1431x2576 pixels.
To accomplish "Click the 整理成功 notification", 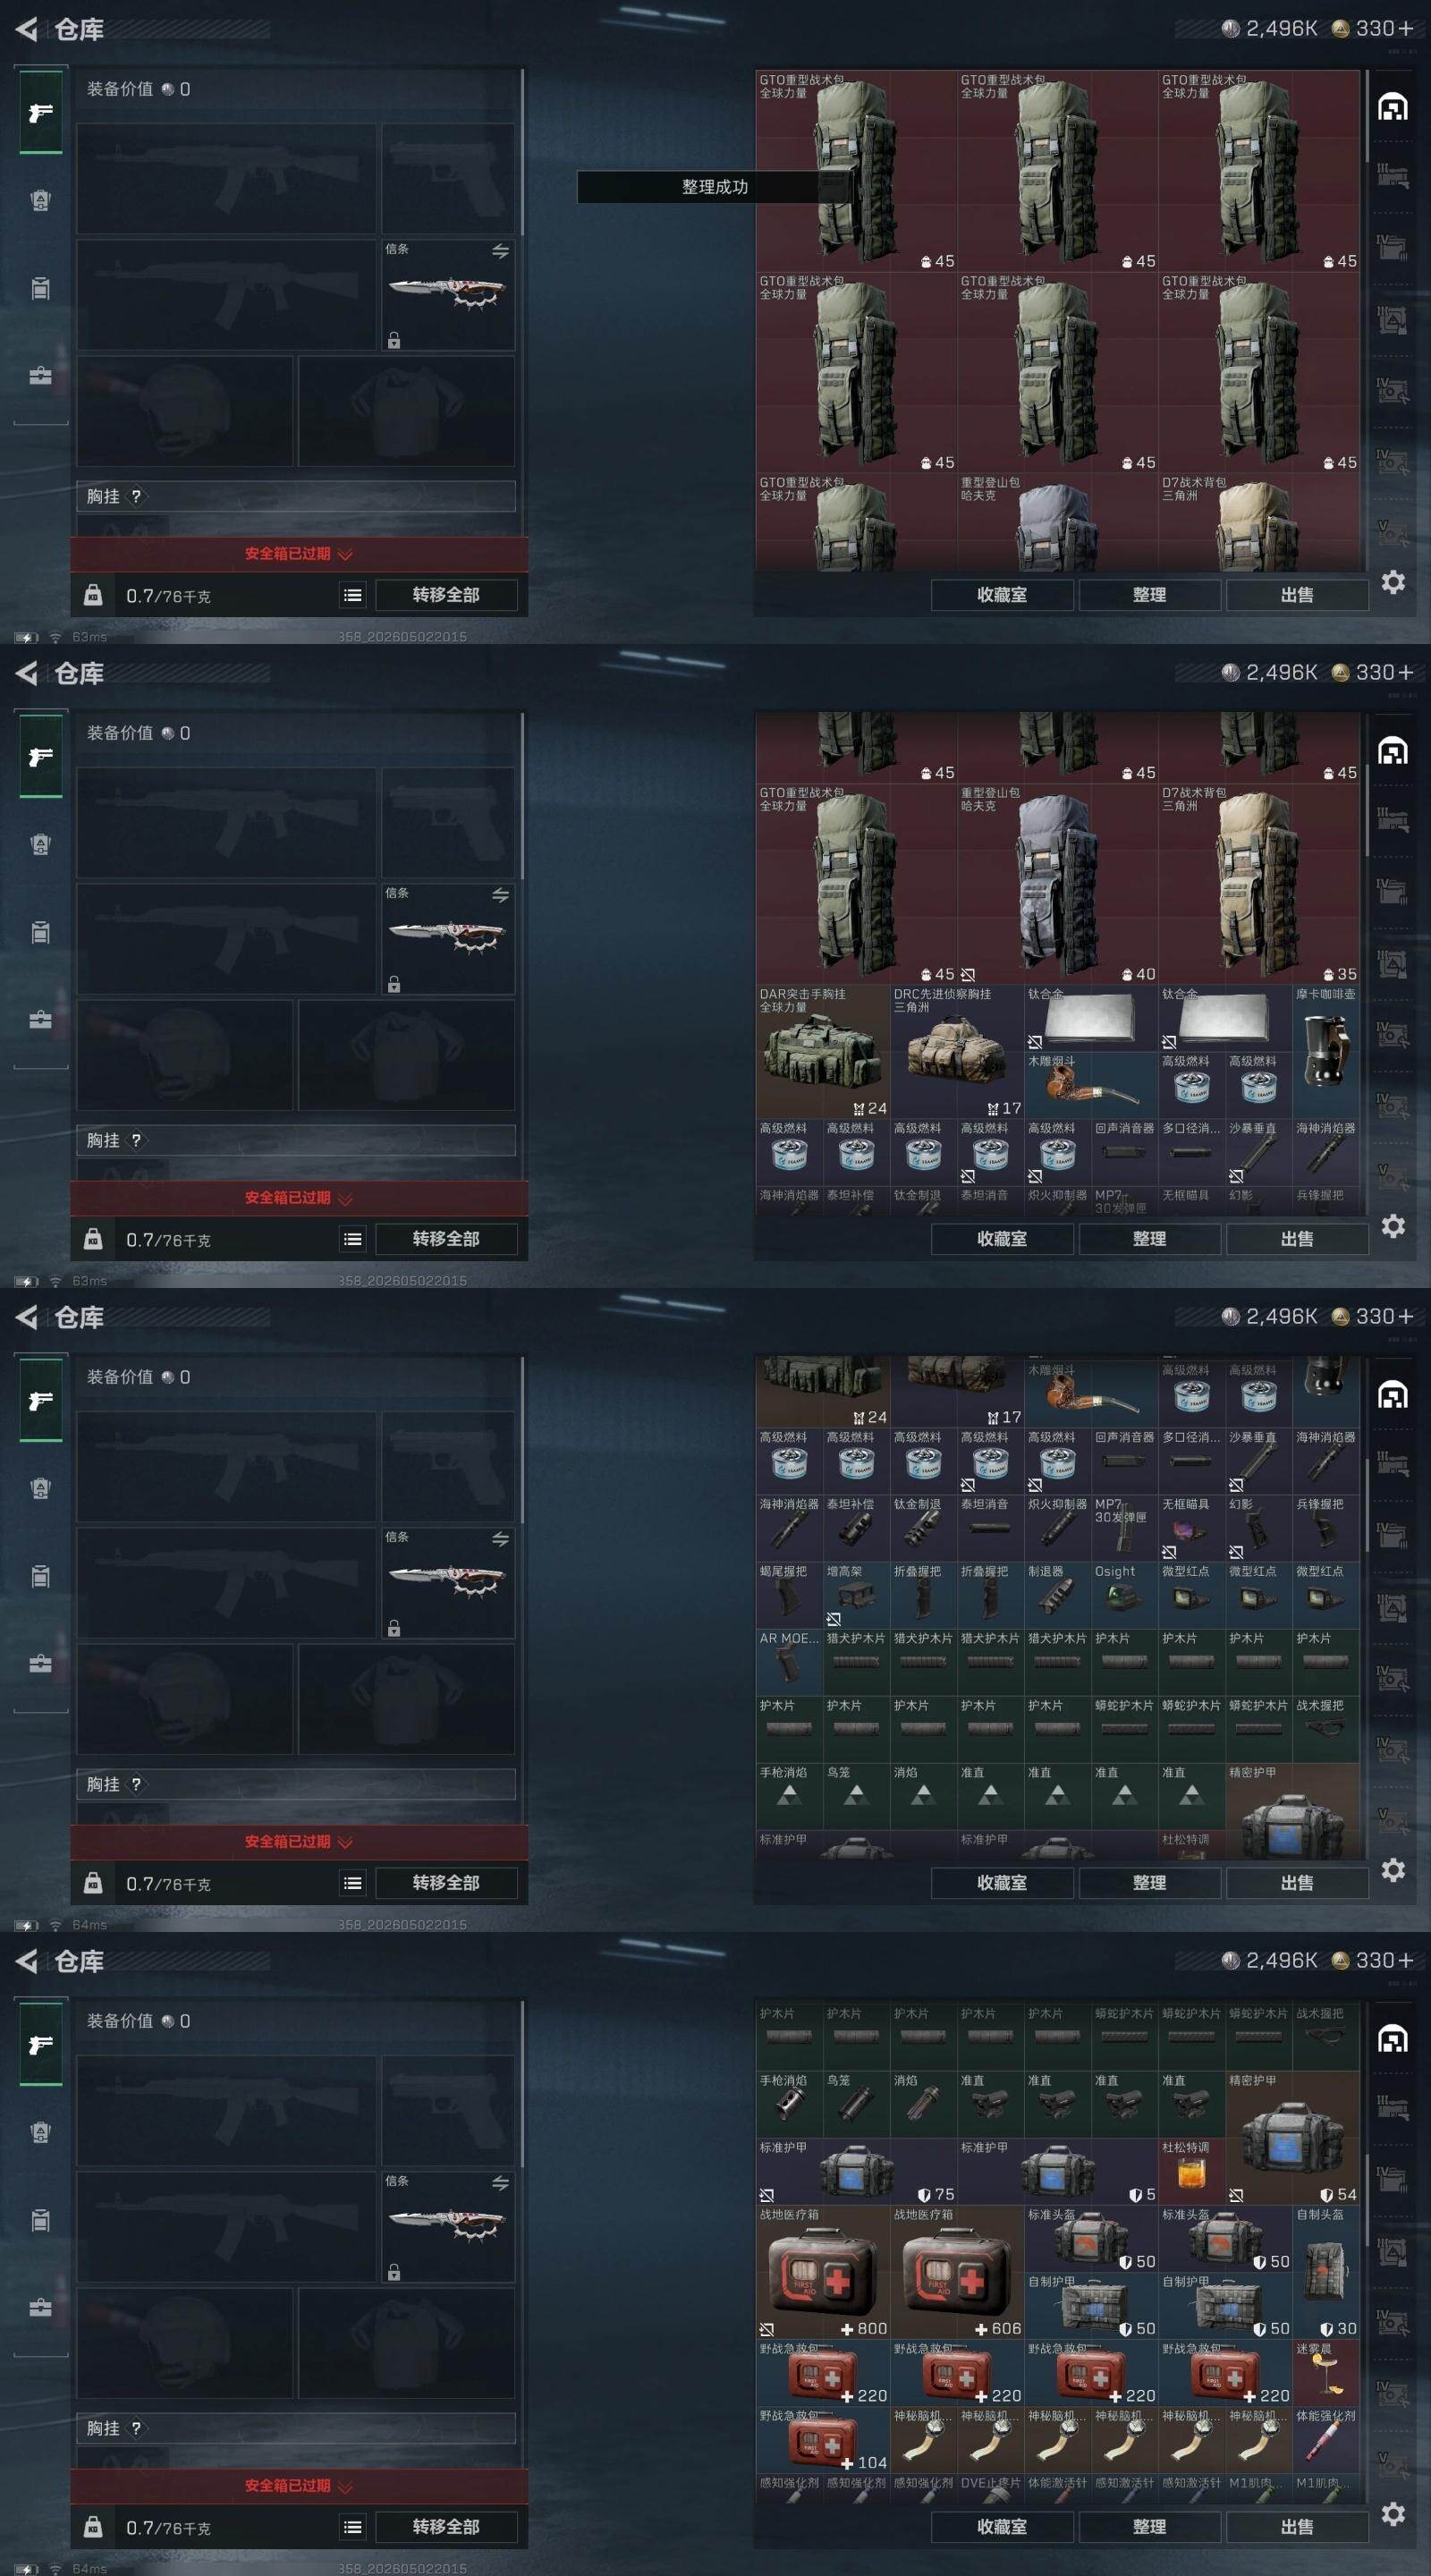I will click(x=715, y=187).
